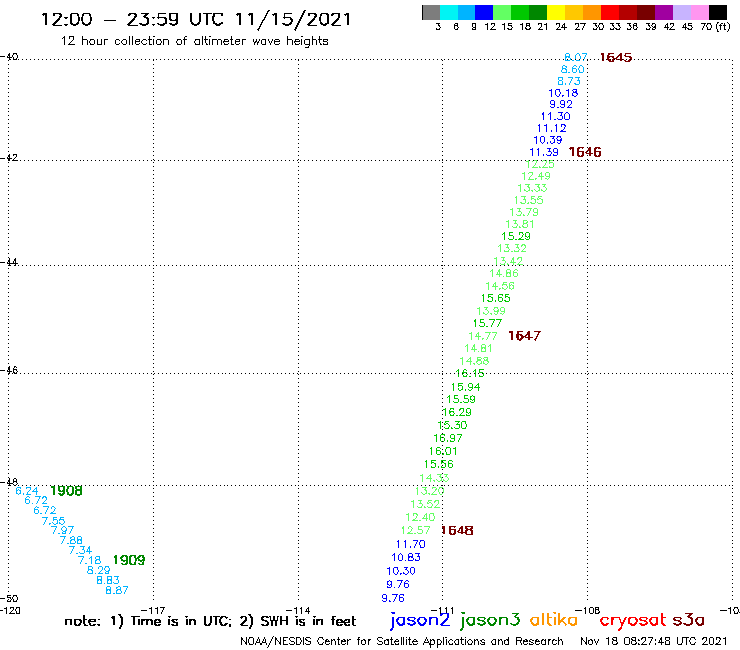Click the '70 (ft)' scale label
The height and width of the screenshot is (650, 740).
pos(715,27)
